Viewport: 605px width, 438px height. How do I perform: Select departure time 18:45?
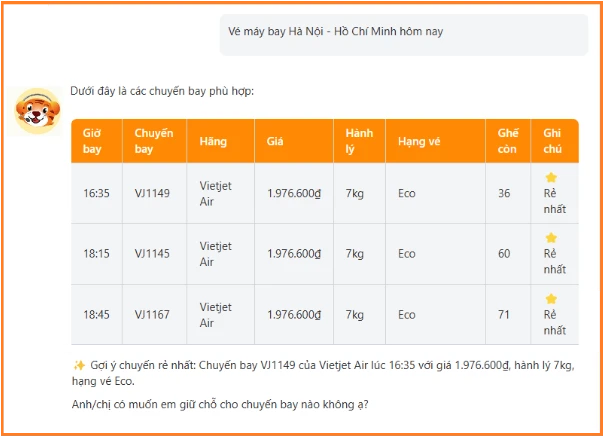click(96, 315)
